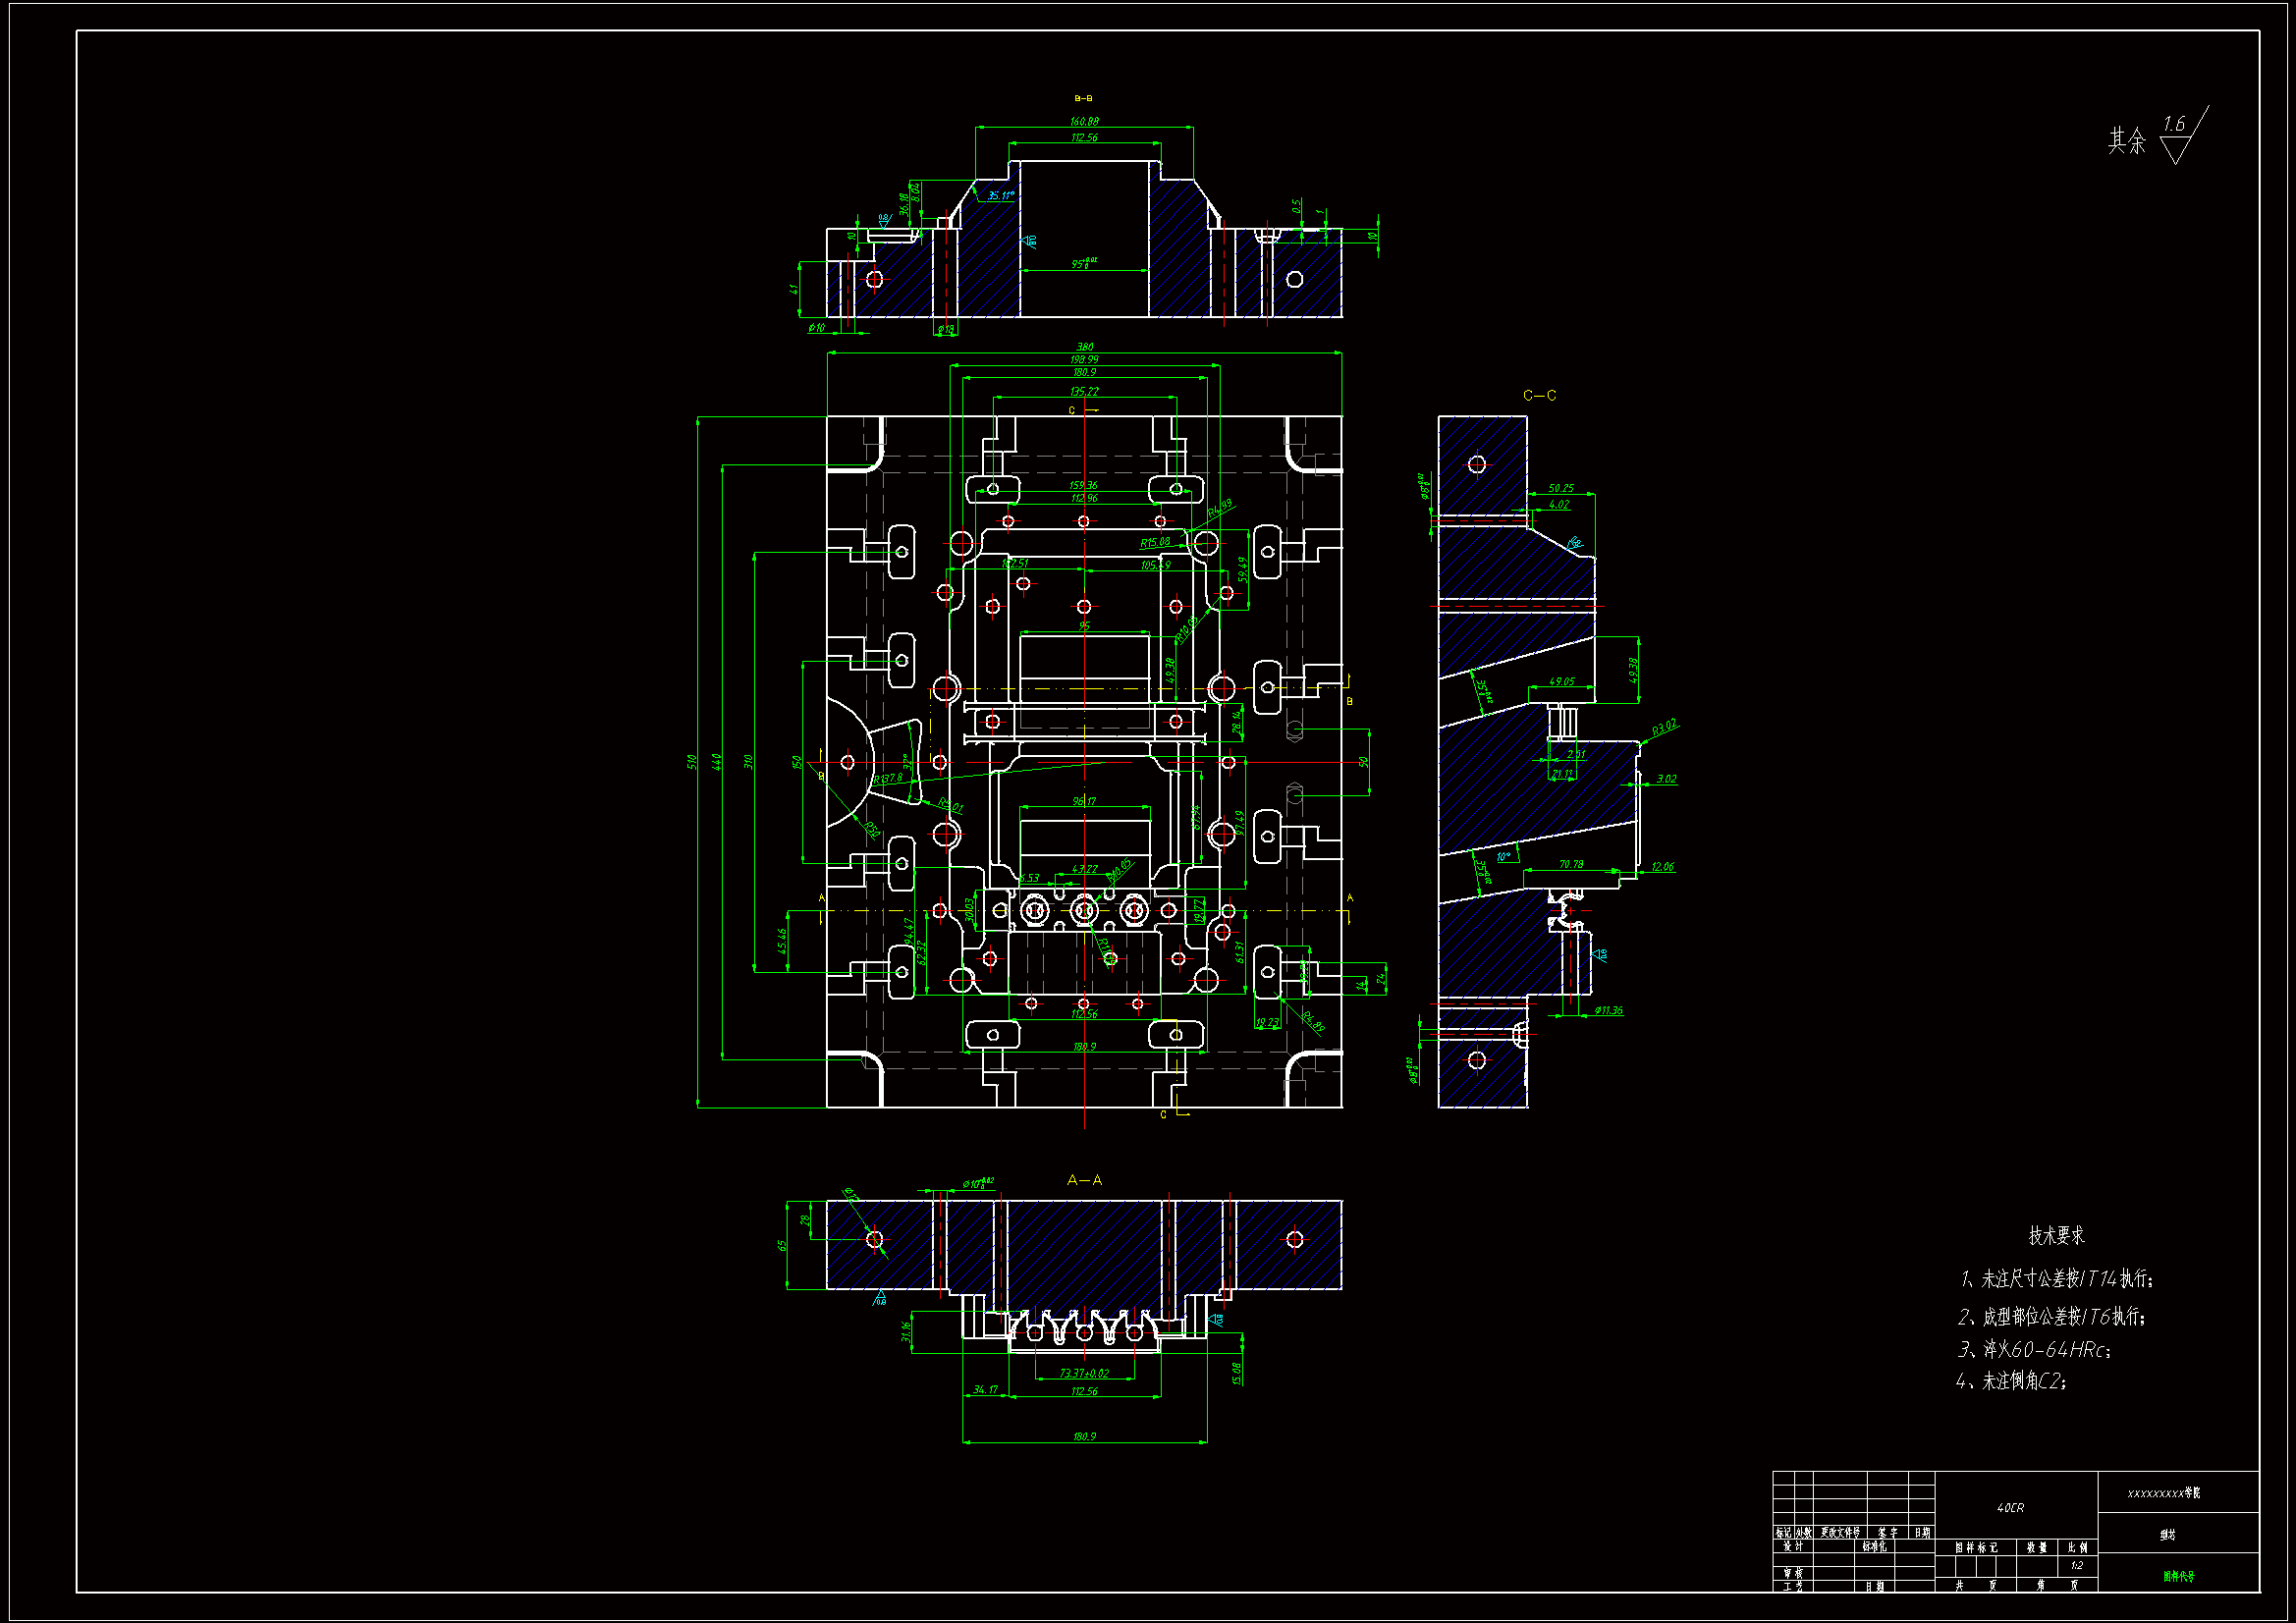Screen dimensions: 2296x1623
Task: Click the 73.37±0.02 dimension in A-A view
Action: coord(1084,1373)
